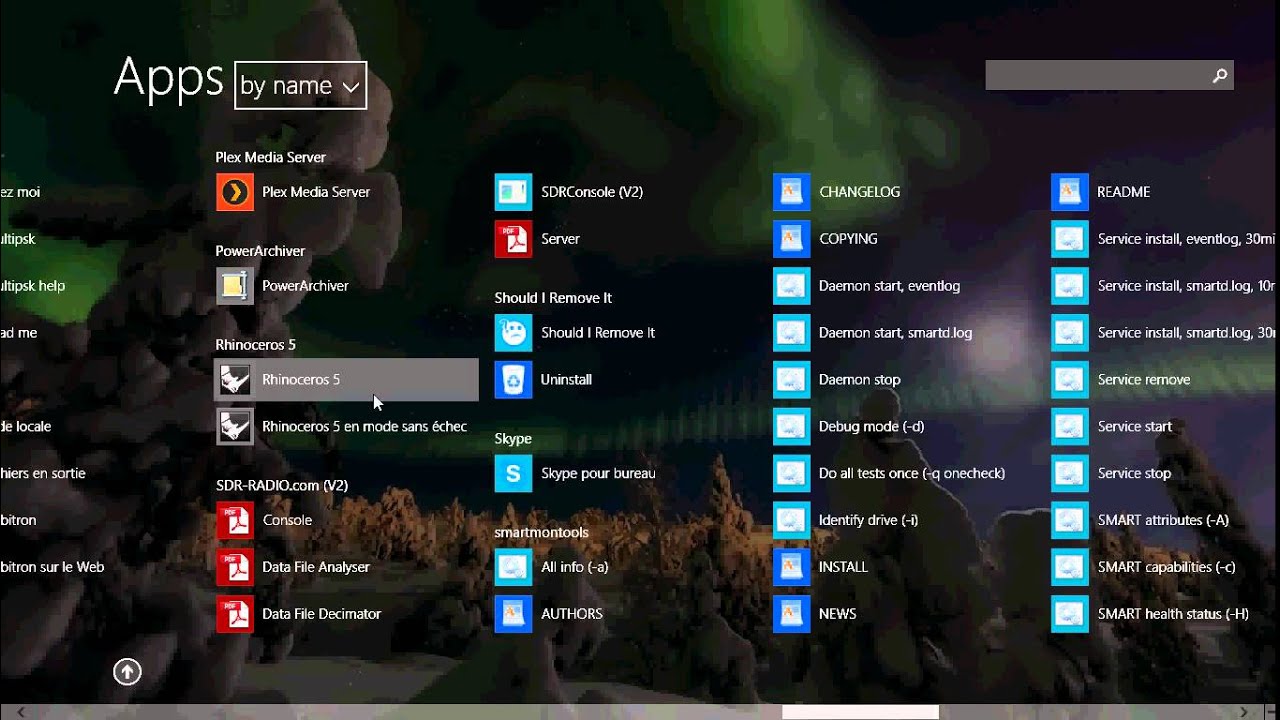
Task: Select the Skype group header
Action: pos(513,439)
